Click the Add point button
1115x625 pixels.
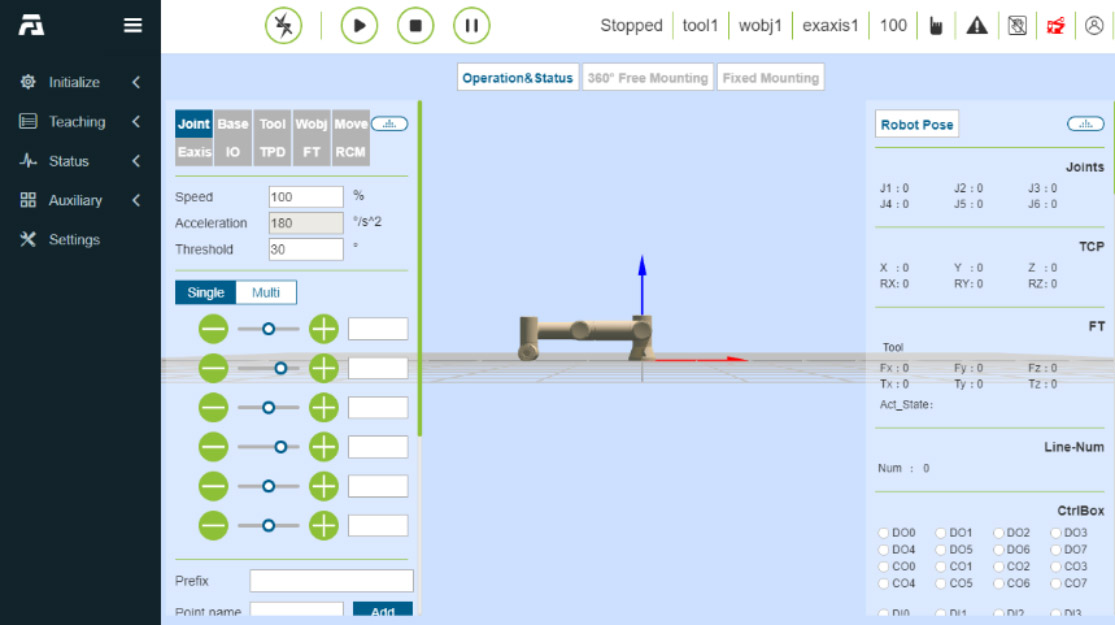tap(382, 610)
